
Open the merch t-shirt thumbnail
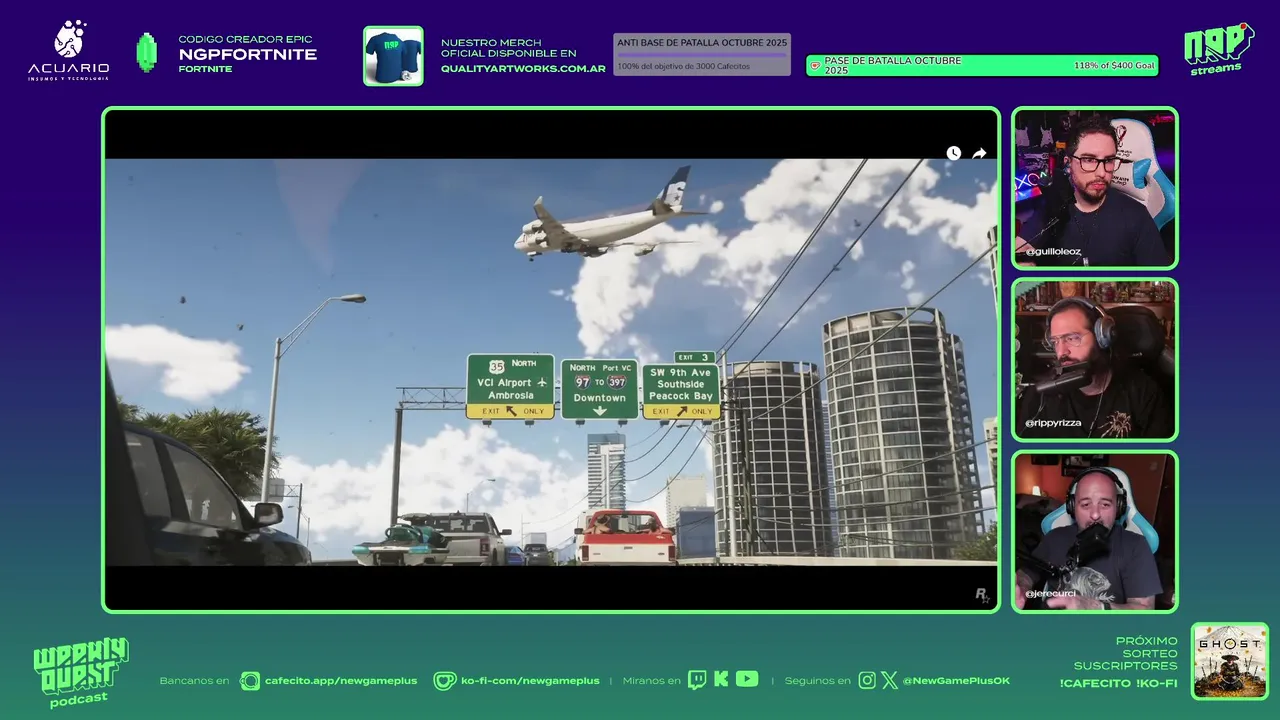click(x=393, y=56)
